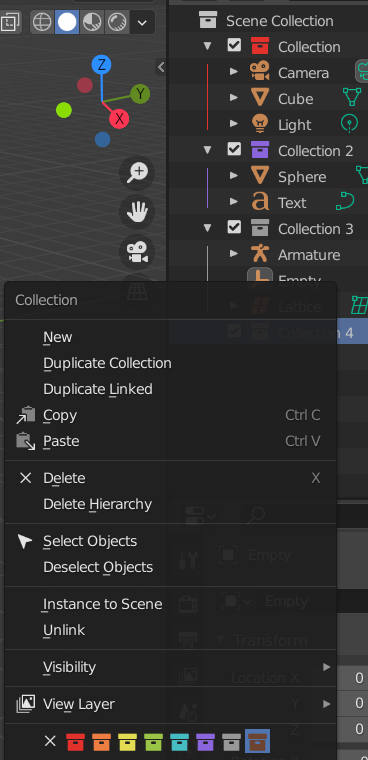This screenshot has width=368, height=760.
Task: Choose New from the Collection menu
Action: [170, 337]
